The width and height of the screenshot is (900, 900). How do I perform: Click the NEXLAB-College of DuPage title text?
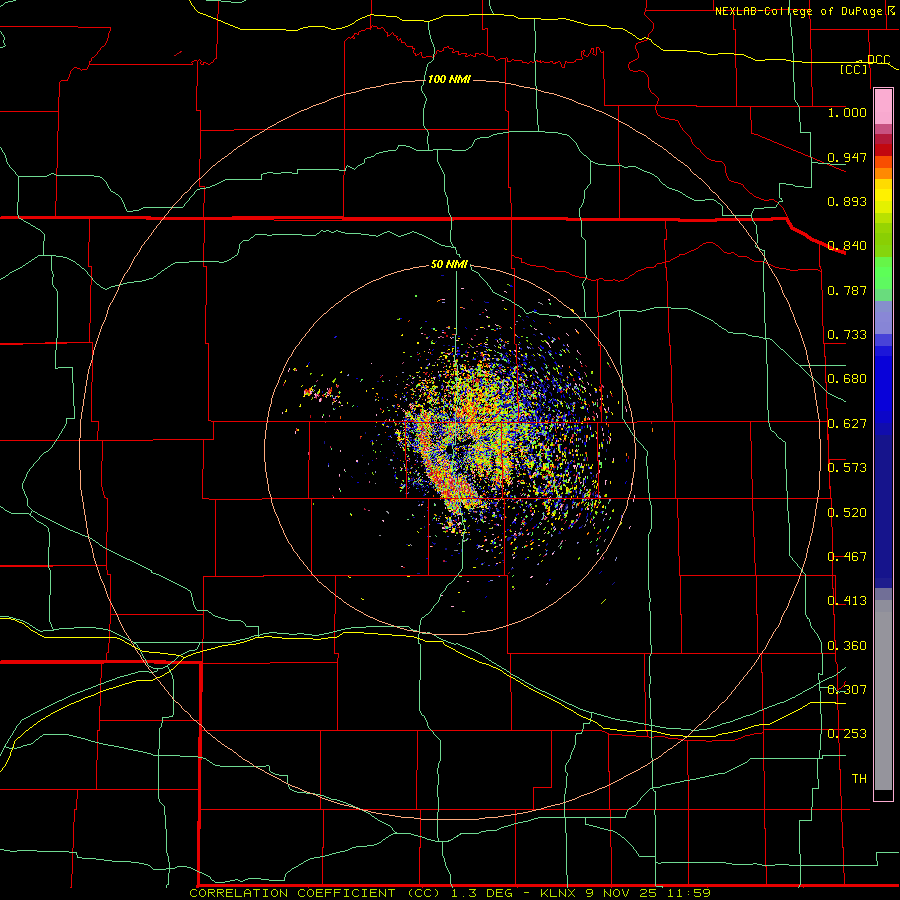pyautogui.click(x=798, y=11)
